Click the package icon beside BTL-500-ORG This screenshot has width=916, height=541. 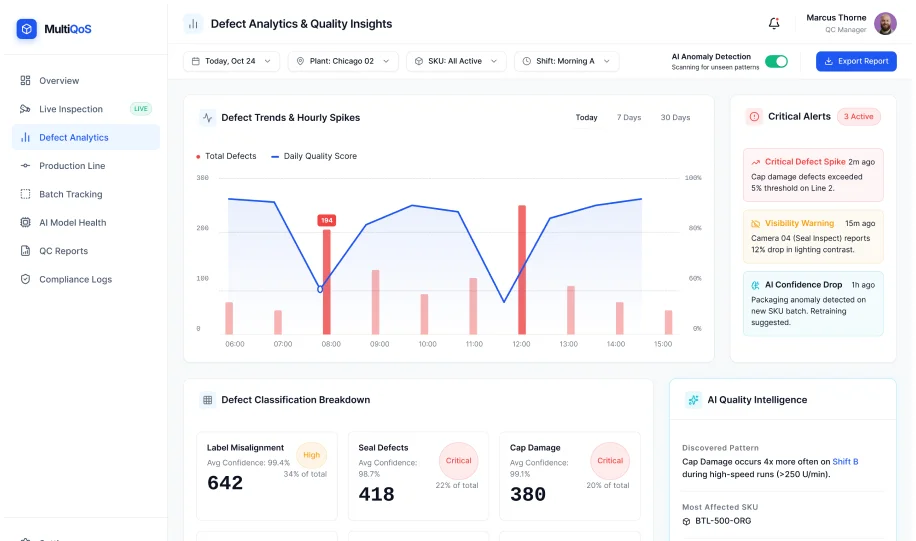click(x=686, y=521)
